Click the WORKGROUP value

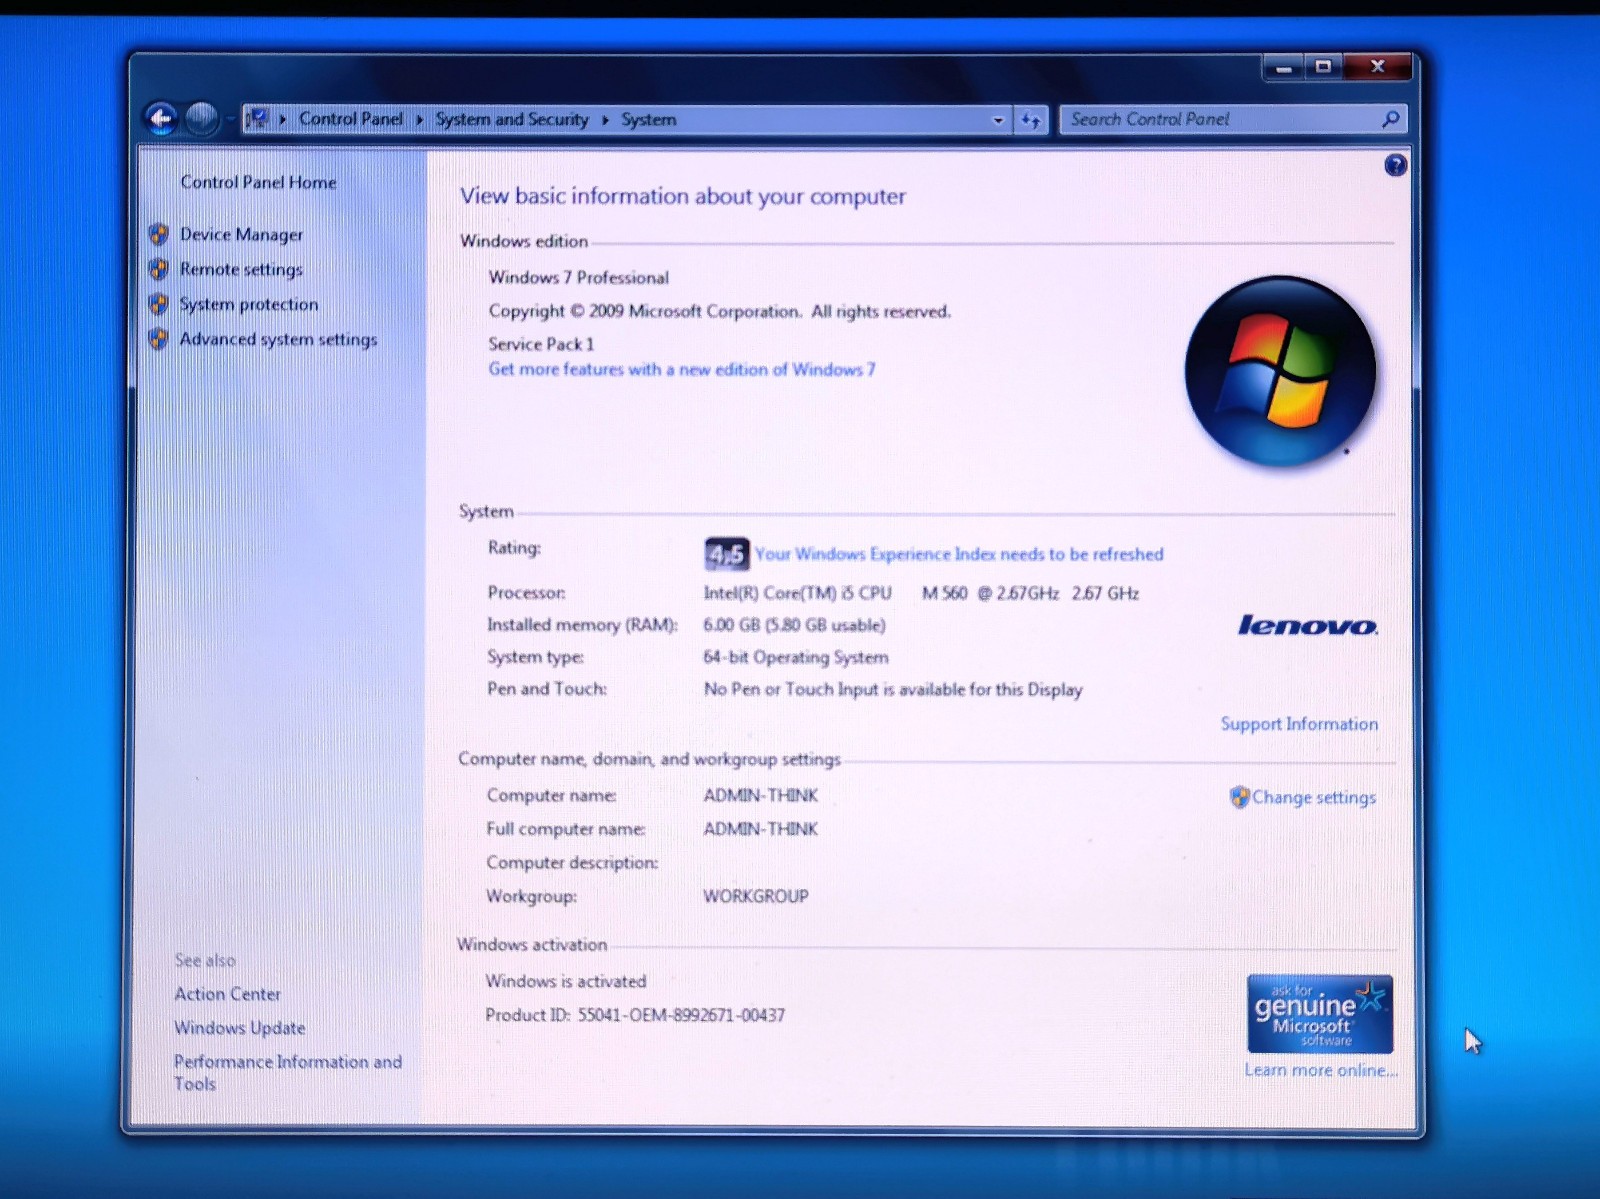pyautogui.click(x=756, y=896)
